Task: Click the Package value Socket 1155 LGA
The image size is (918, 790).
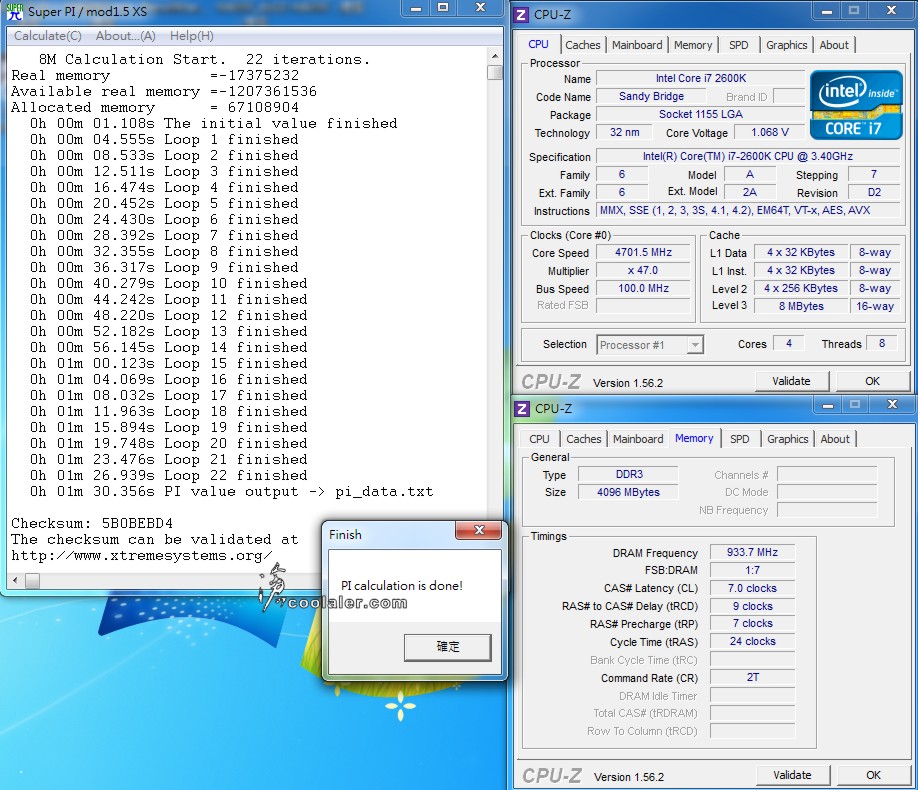Action: coord(701,114)
